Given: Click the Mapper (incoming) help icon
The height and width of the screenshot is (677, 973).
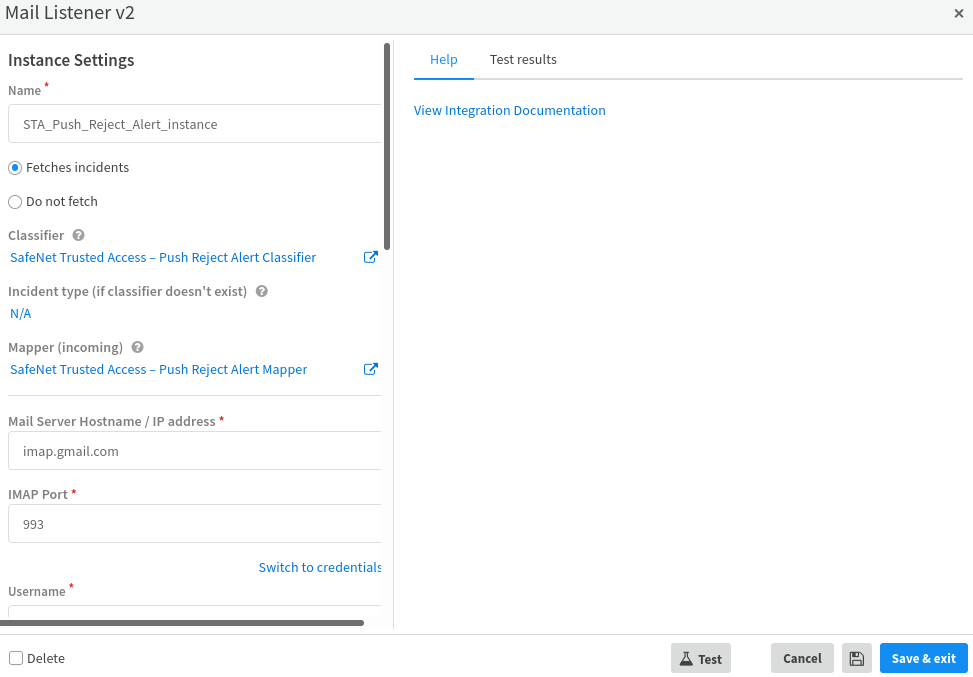Looking at the screenshot, I should [x=137, y=348].
